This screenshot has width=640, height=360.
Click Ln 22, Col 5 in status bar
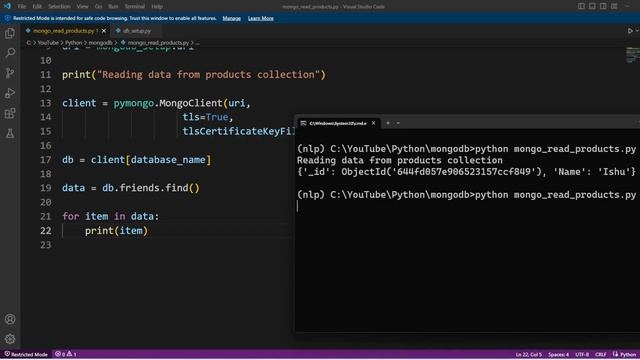[x=529, y=354]
